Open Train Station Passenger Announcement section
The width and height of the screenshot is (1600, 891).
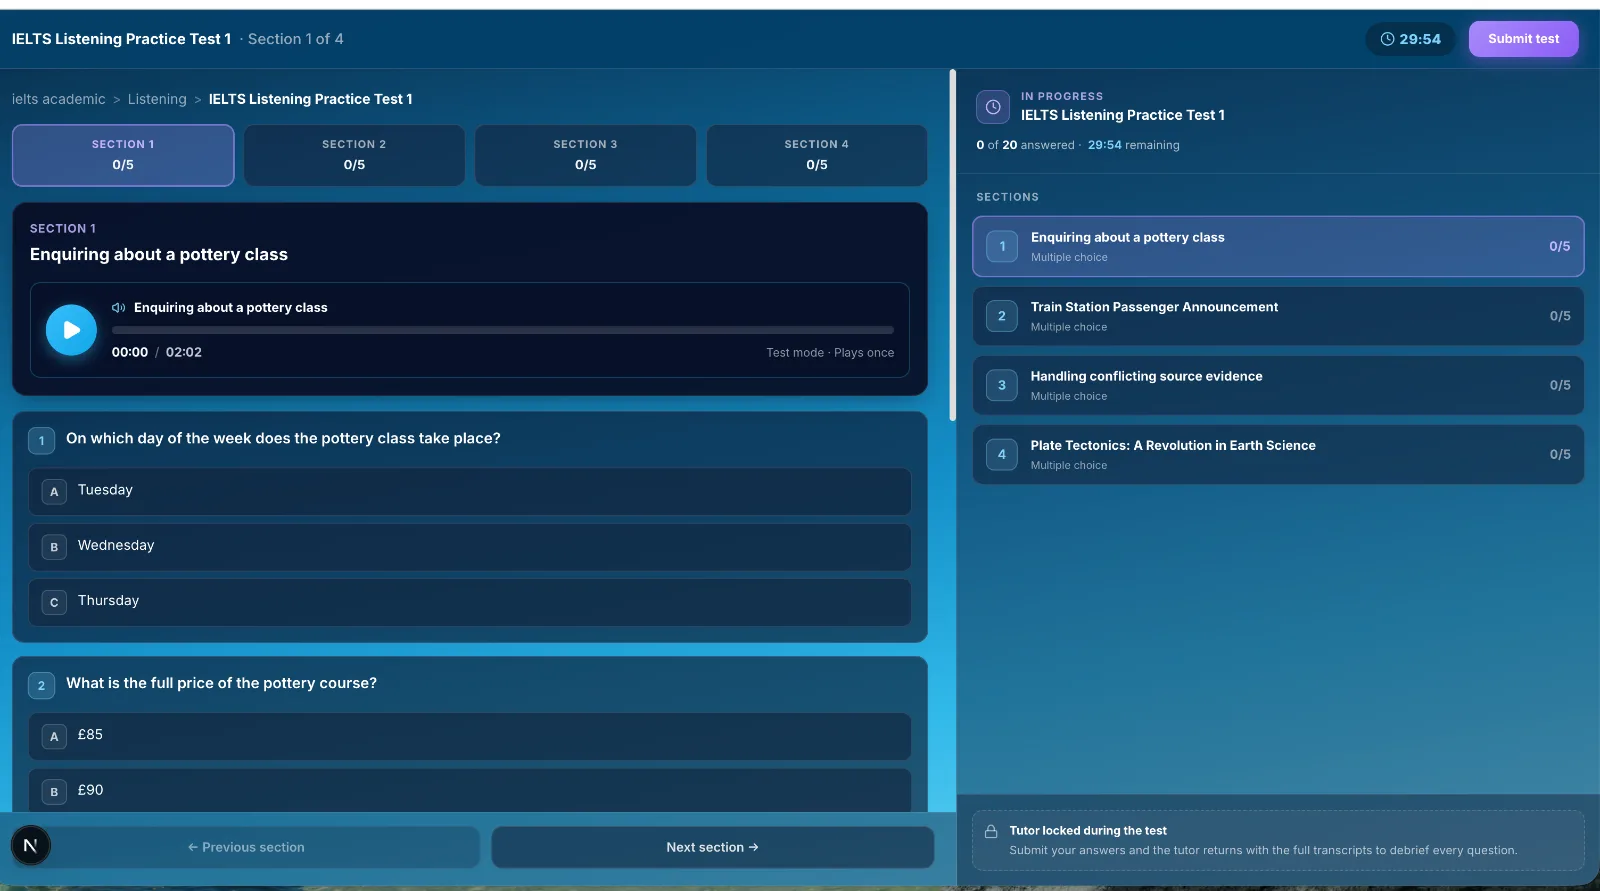coord(1278,316)
